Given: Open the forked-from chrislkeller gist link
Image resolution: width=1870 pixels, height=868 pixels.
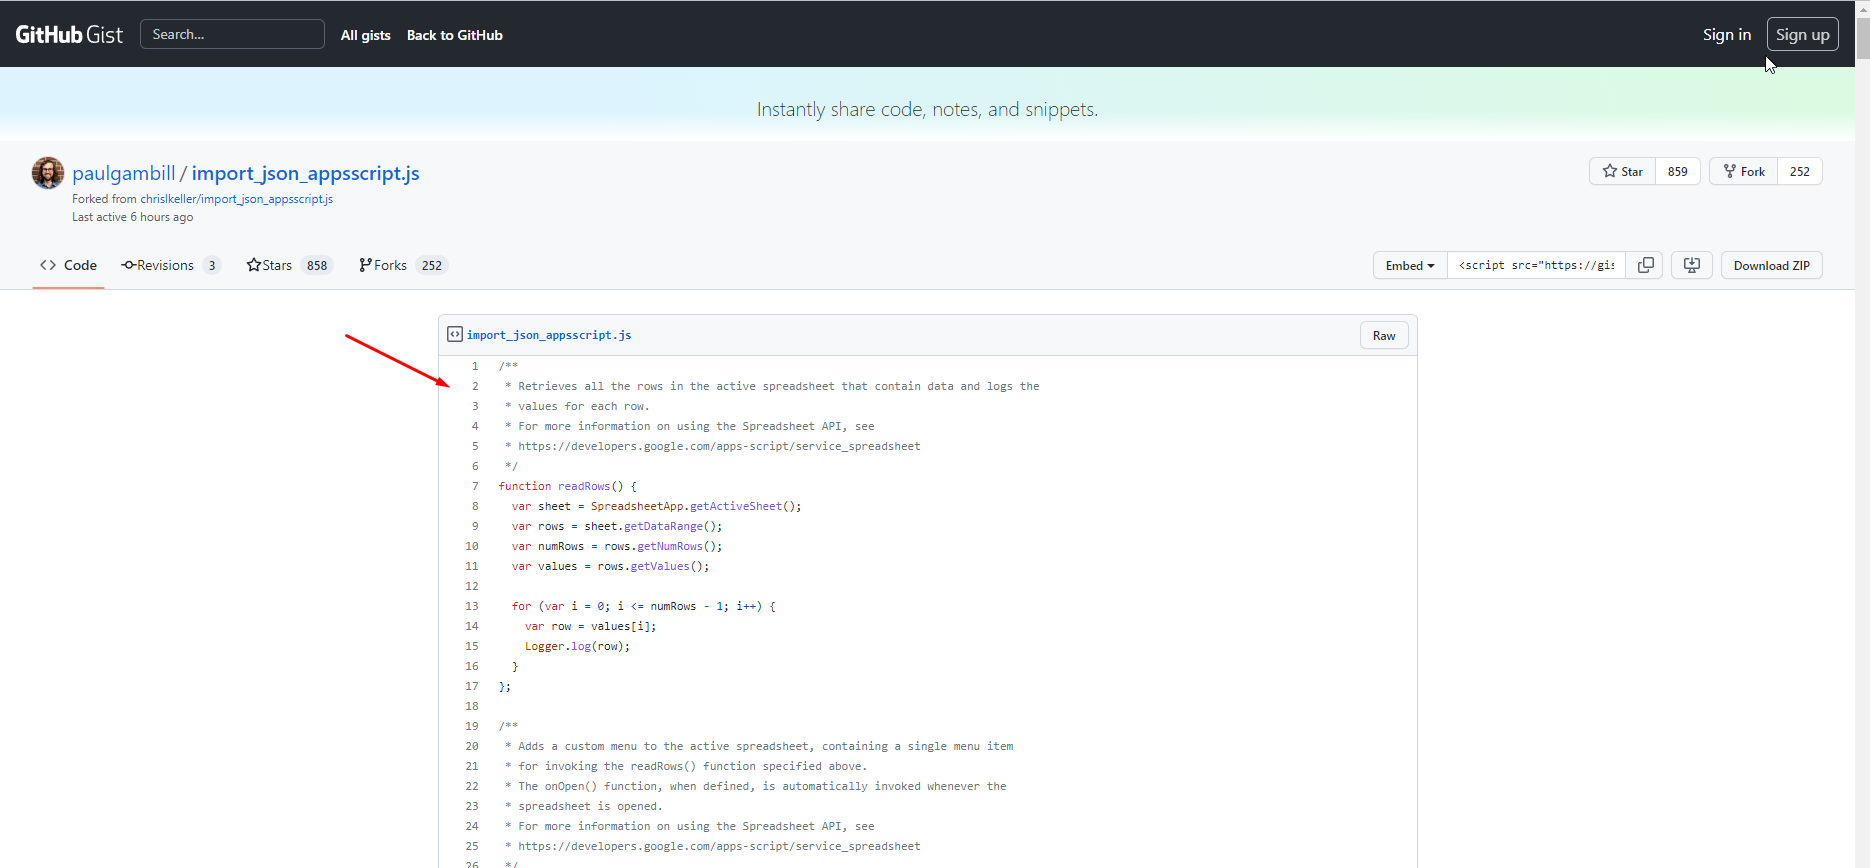Looking at the screenshot, I should click(236, 199).
